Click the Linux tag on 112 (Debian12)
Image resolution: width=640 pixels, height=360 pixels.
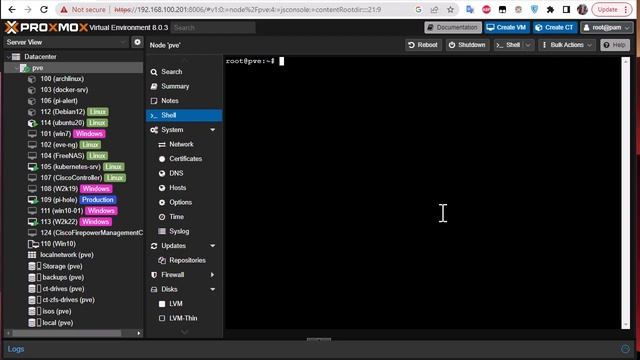click(98, 112)
